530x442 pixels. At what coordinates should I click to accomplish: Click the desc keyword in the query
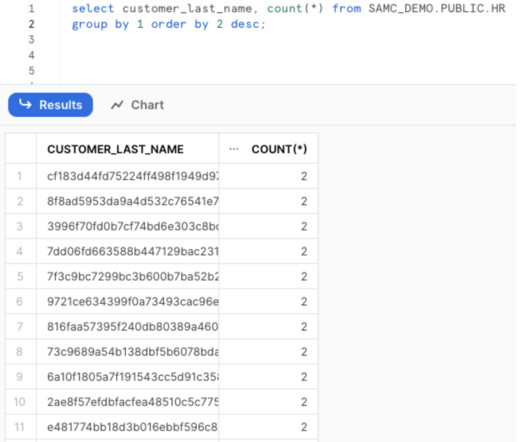pos(245,24)
